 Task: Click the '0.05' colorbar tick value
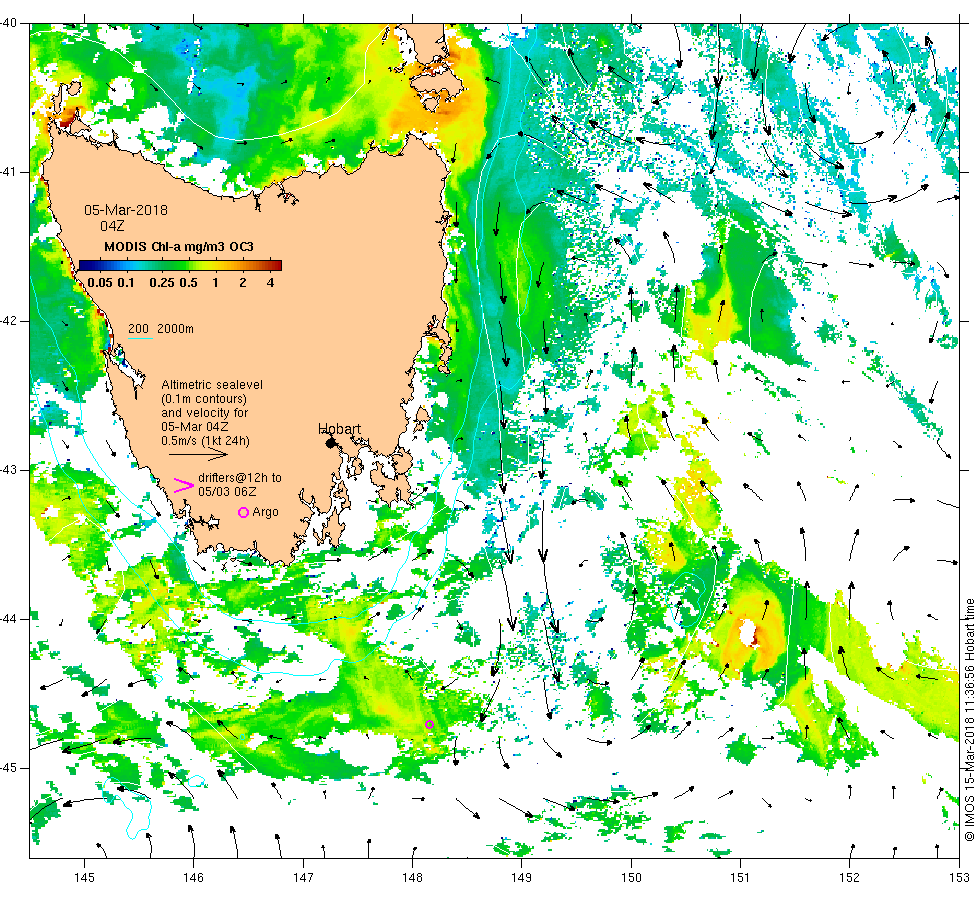(x=100, y=282)
